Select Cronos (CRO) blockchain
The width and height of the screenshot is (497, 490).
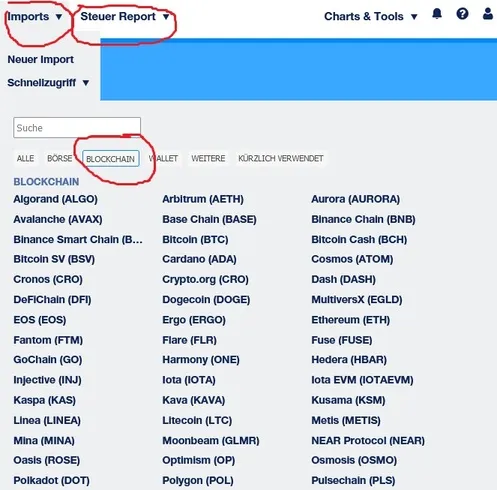tap(48, 279)
